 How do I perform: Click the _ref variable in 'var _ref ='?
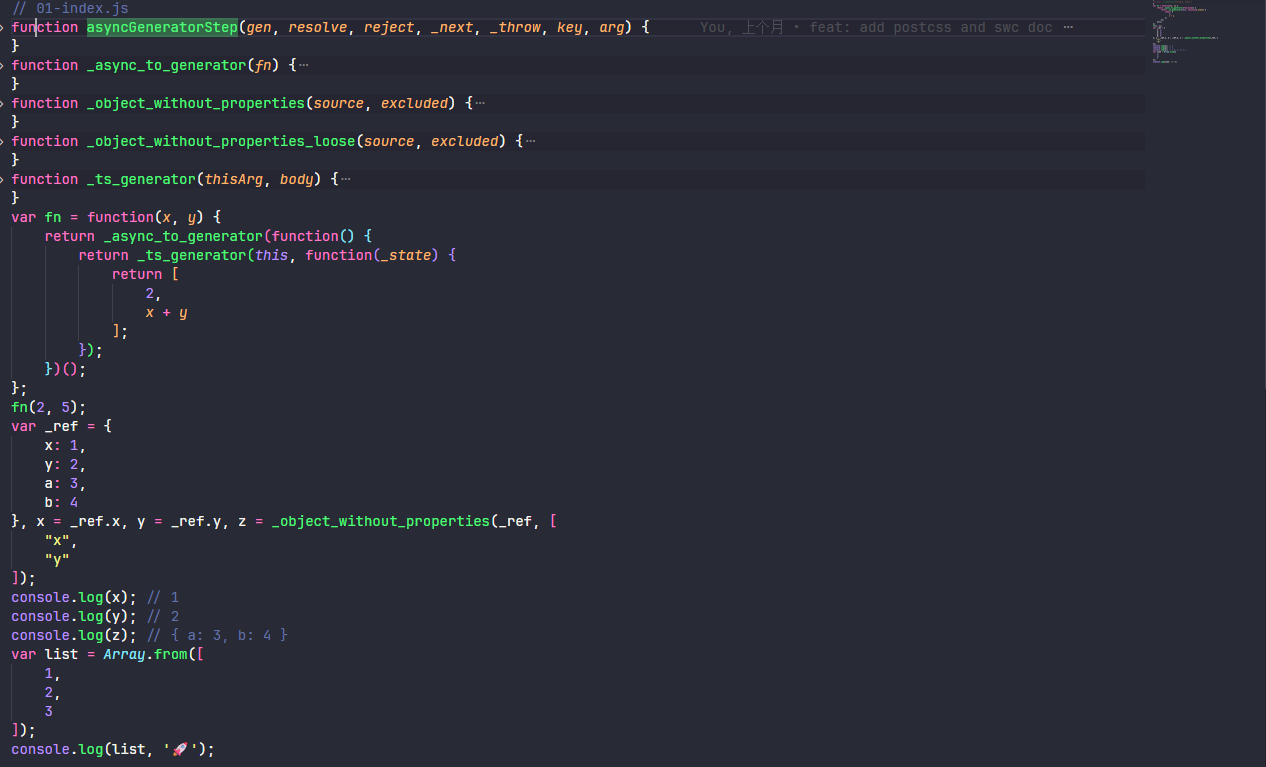tap(61, 426)
